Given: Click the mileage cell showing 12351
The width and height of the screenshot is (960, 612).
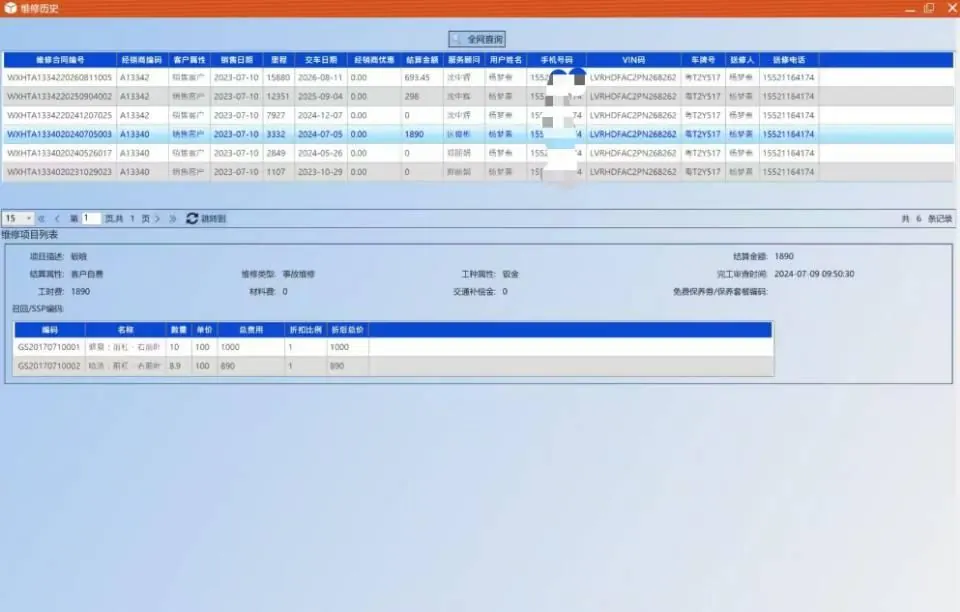Looking at the screenshot, I should [278, 97].
